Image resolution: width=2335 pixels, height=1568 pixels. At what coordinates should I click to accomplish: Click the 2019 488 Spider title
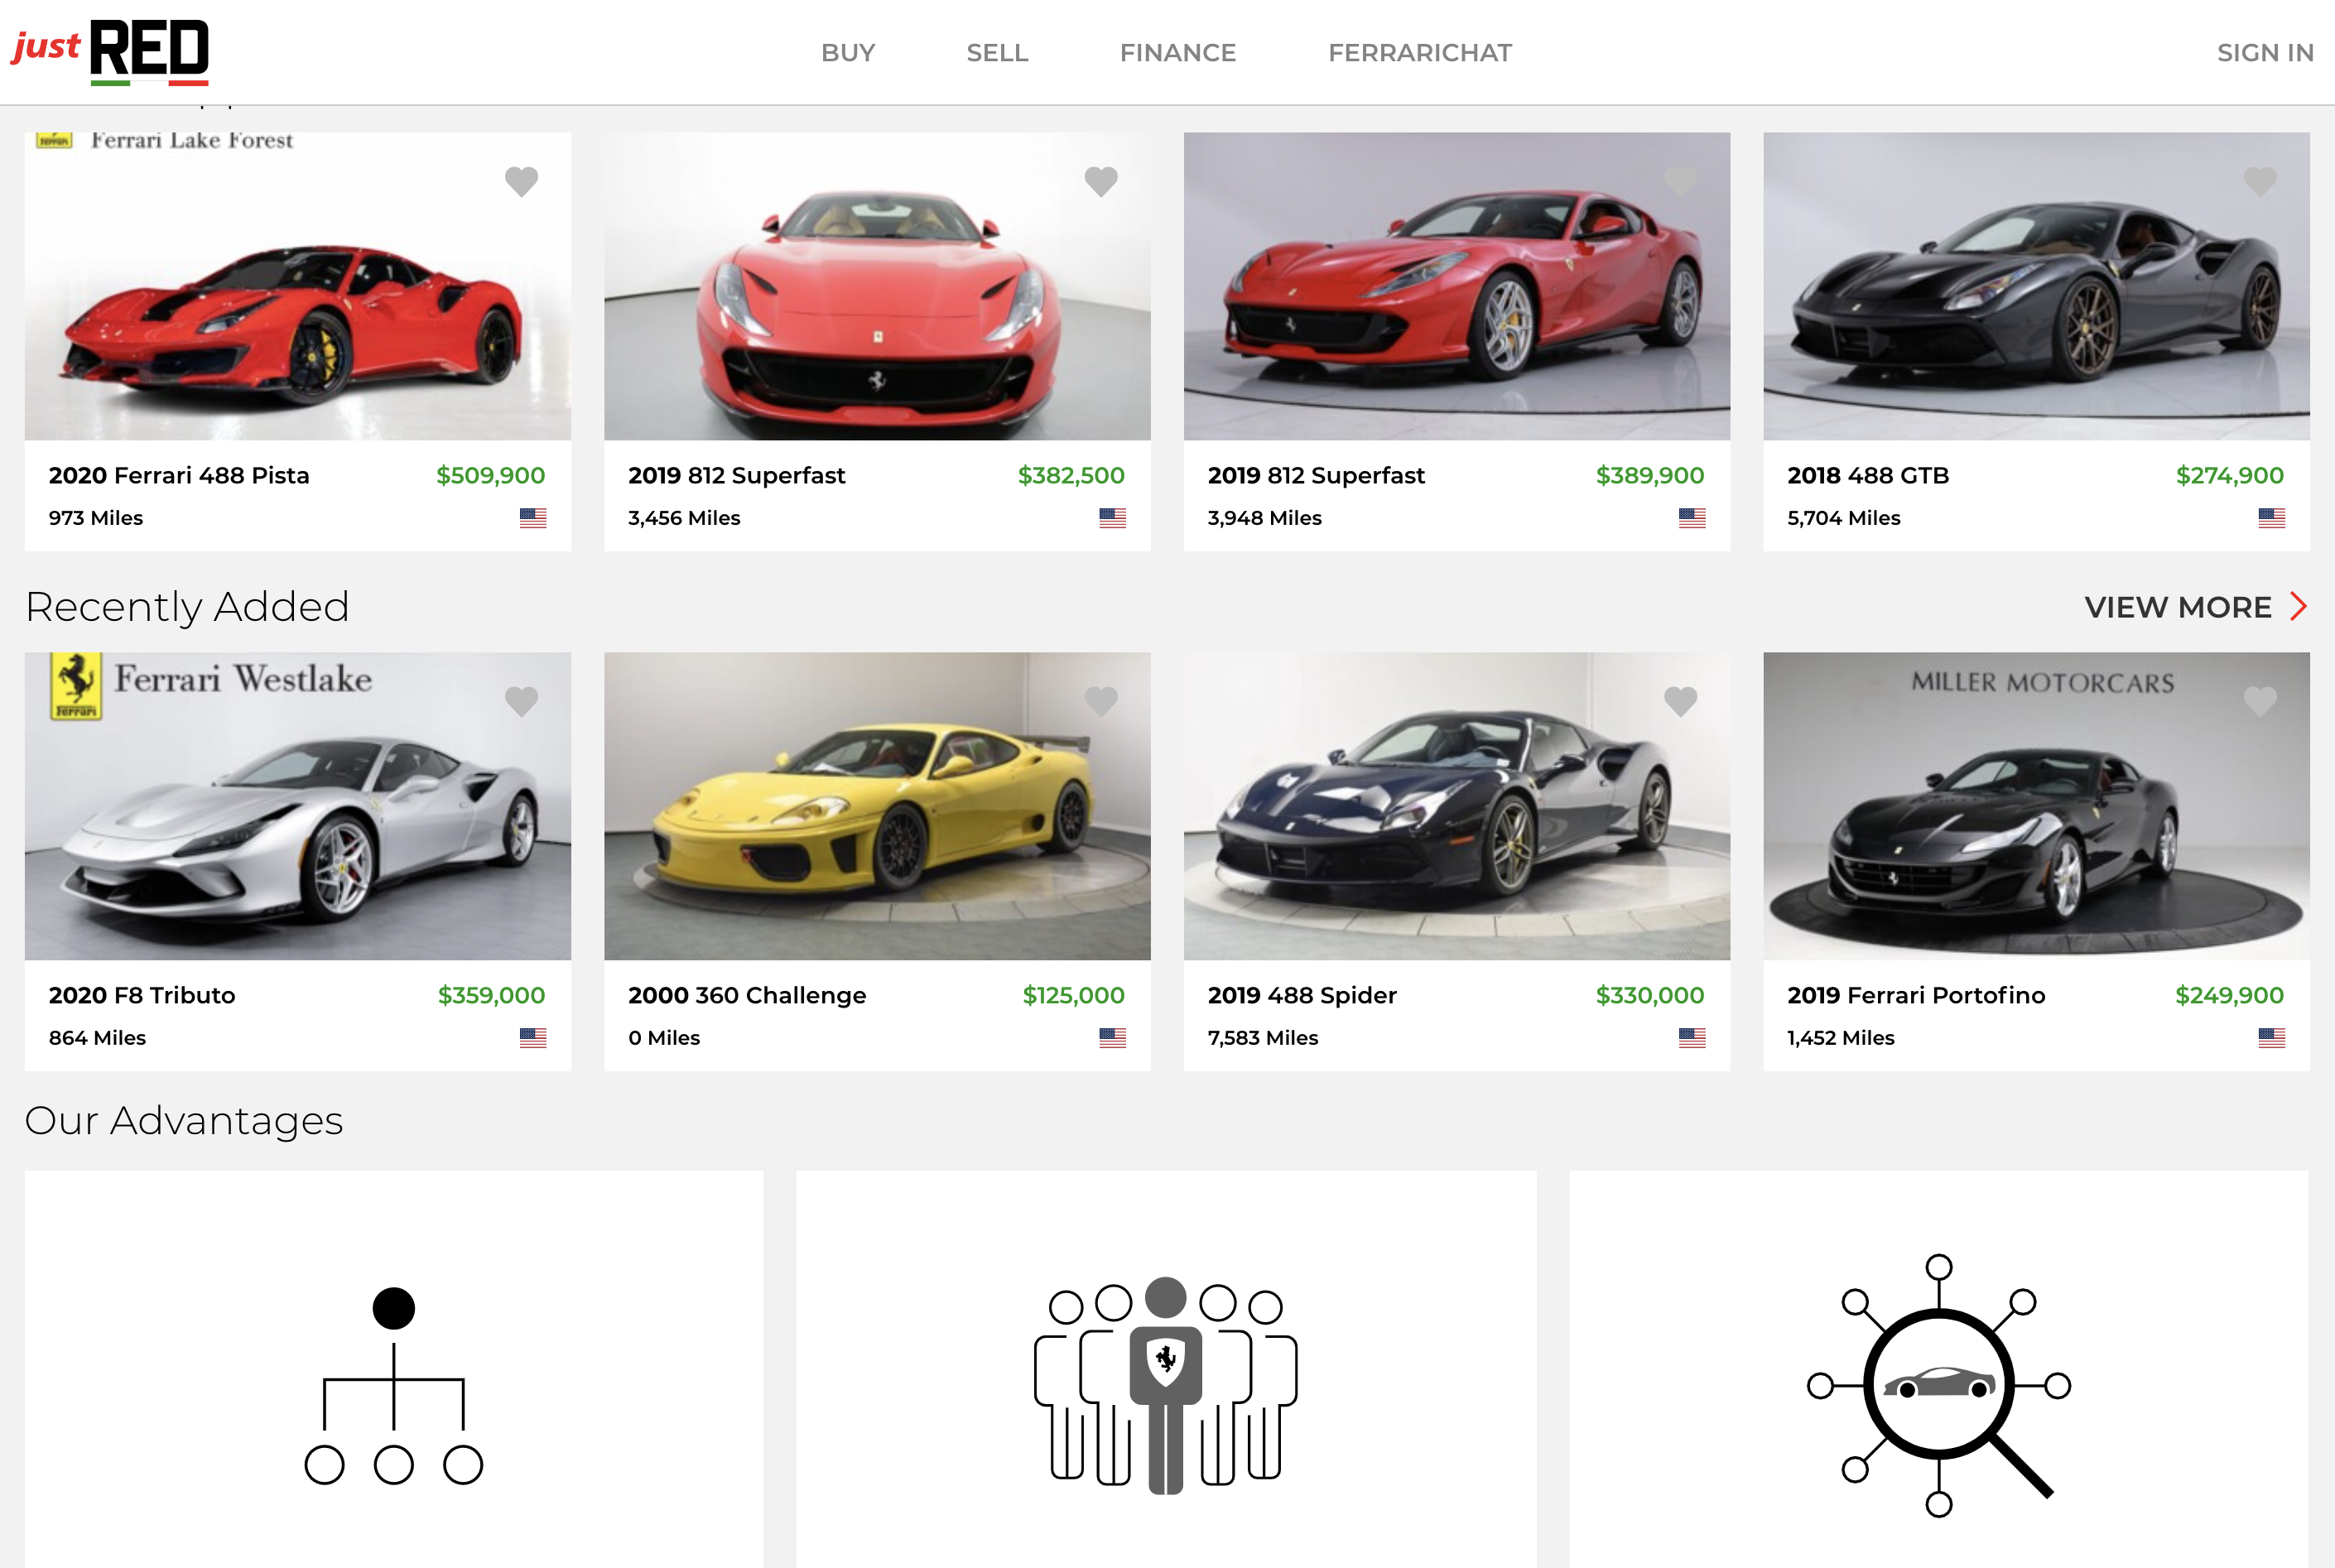(x=1302, y=996)
